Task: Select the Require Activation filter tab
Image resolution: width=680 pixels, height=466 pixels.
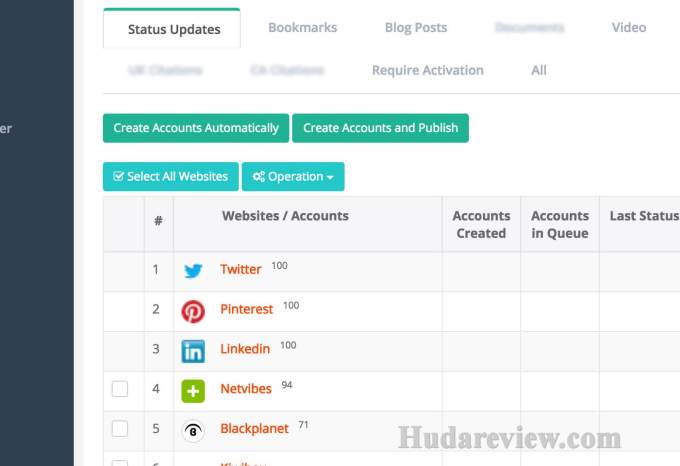Action: 428,70
